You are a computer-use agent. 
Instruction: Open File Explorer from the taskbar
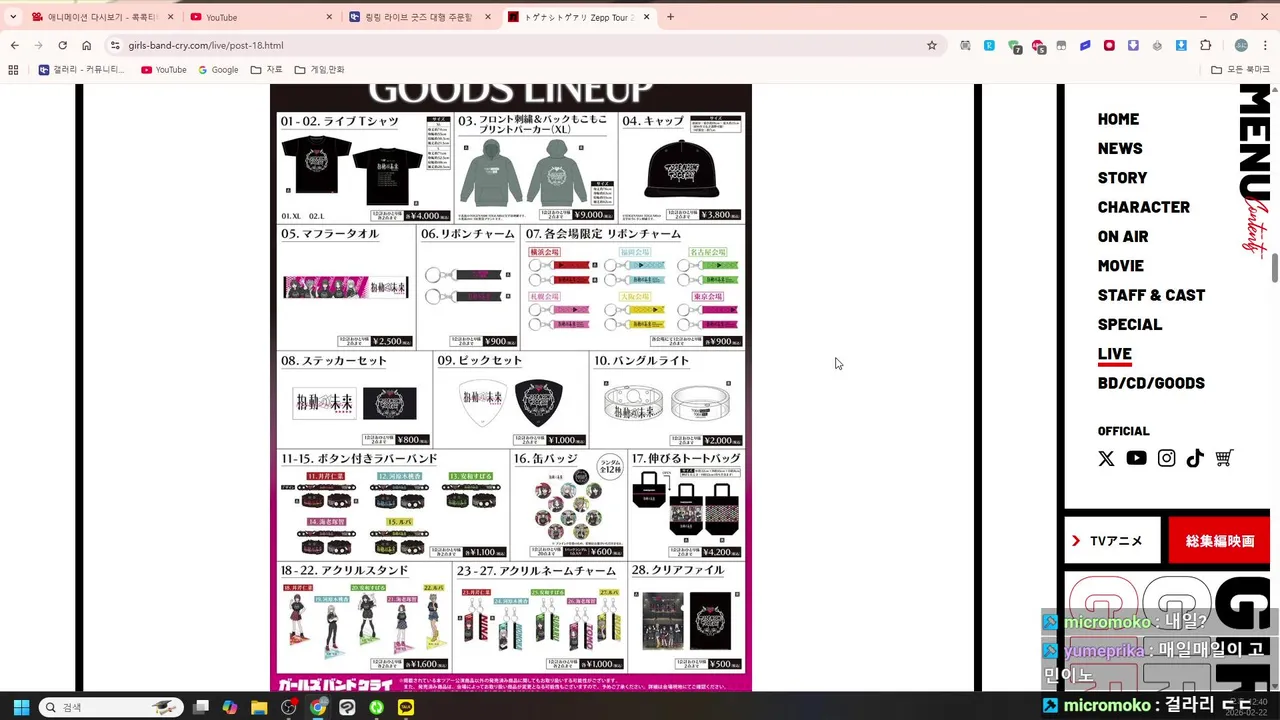click(259, 707)
